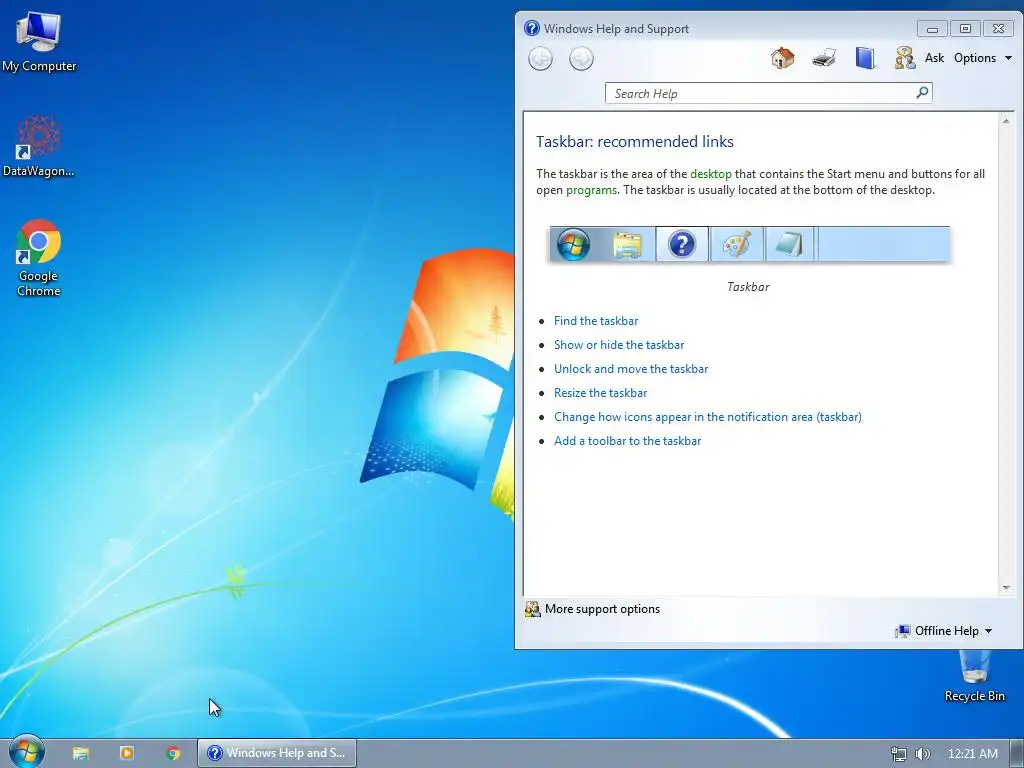The height and width of the screenshot is (768, 1024).
Task: Click the taskbar clock 12:21 AM
Action: pyautogui.click(x=972, y=754)
